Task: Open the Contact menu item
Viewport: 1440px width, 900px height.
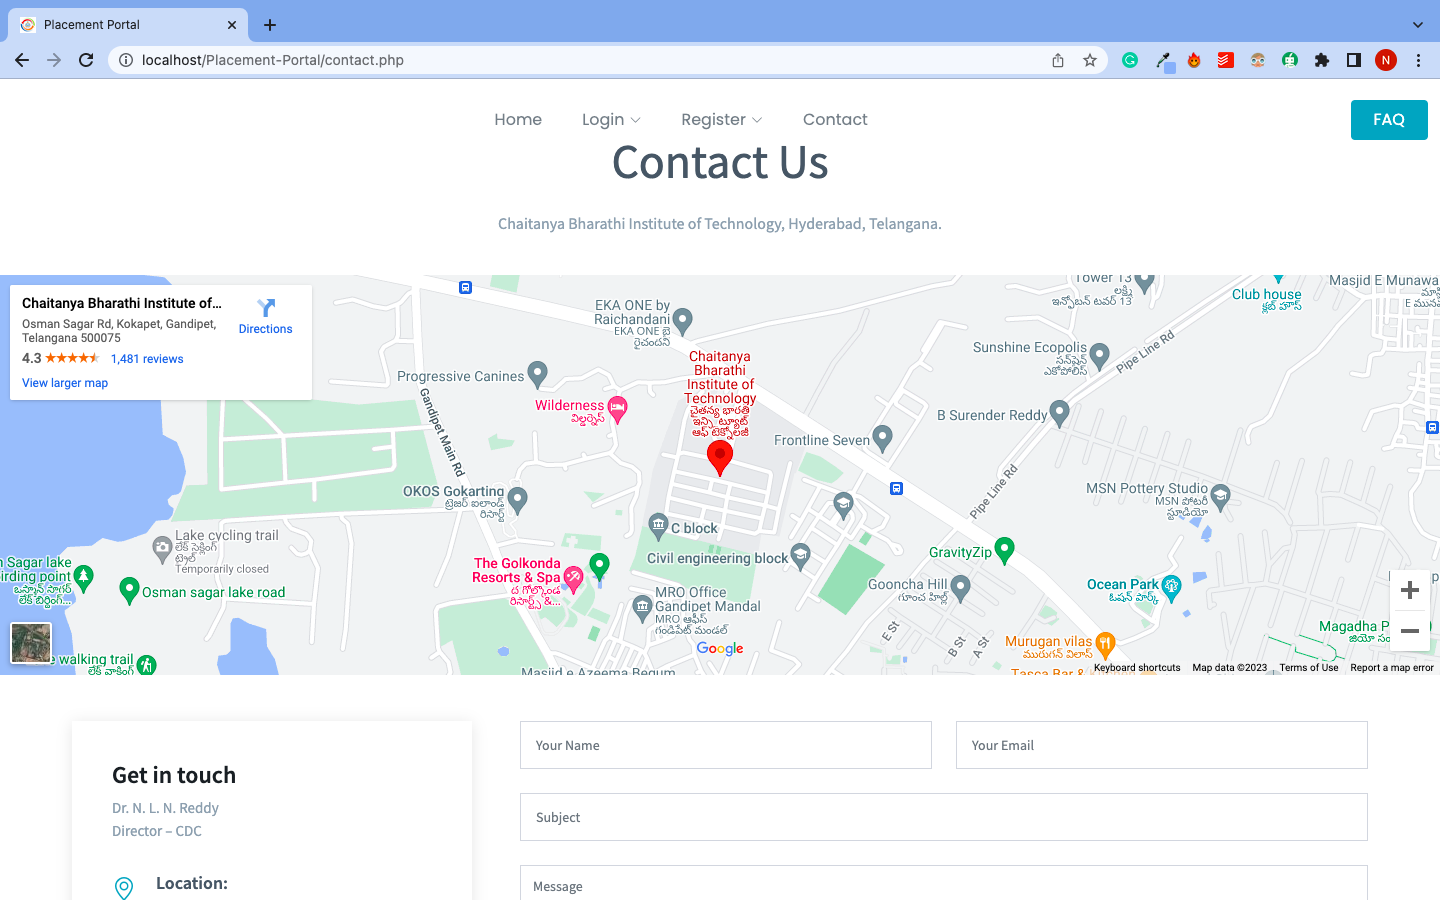Action: click(835, 119)
